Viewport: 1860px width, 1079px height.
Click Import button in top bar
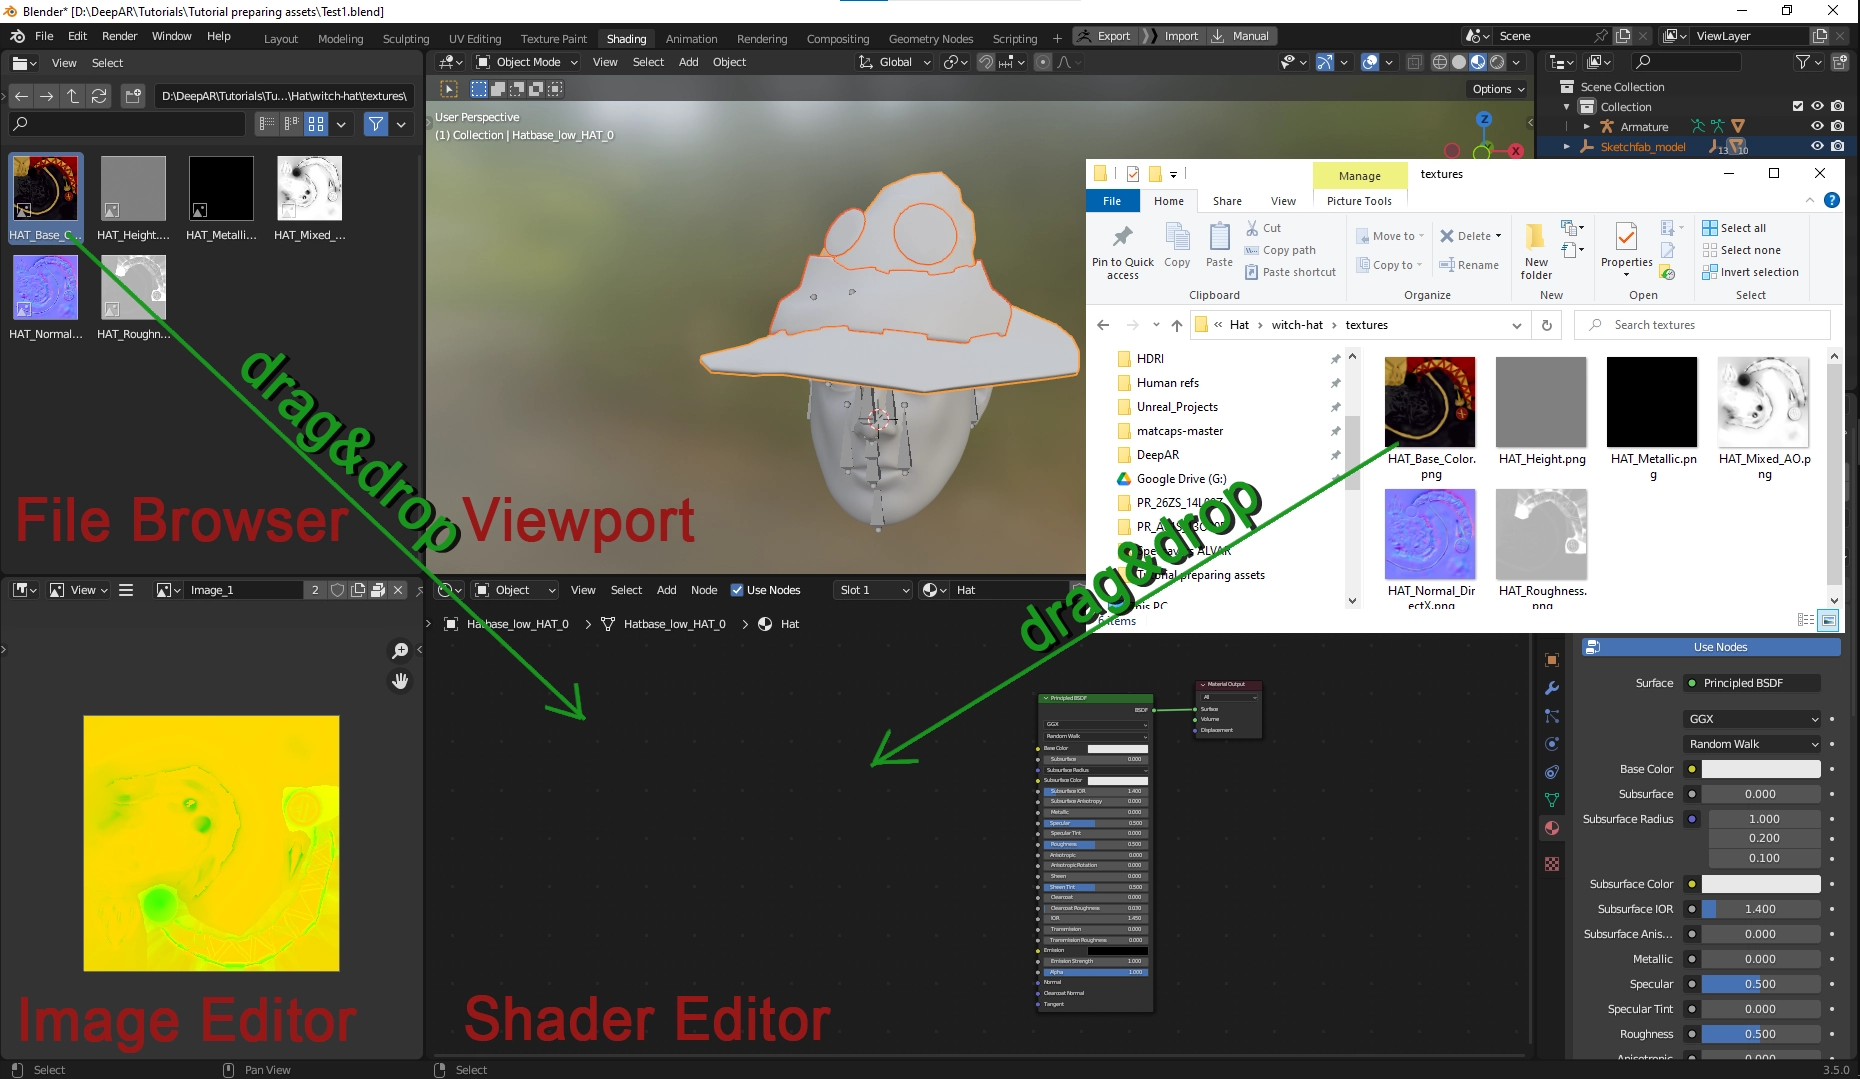click(1173, 36)
